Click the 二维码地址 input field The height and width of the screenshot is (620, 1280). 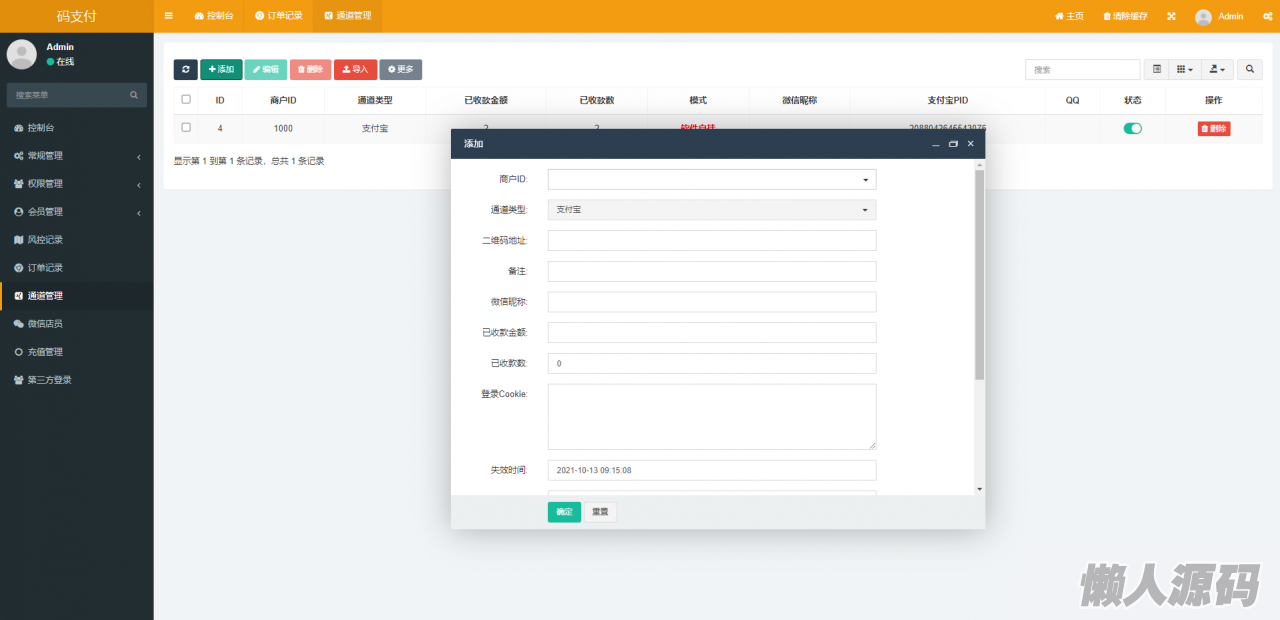click(x=711, y=240)
